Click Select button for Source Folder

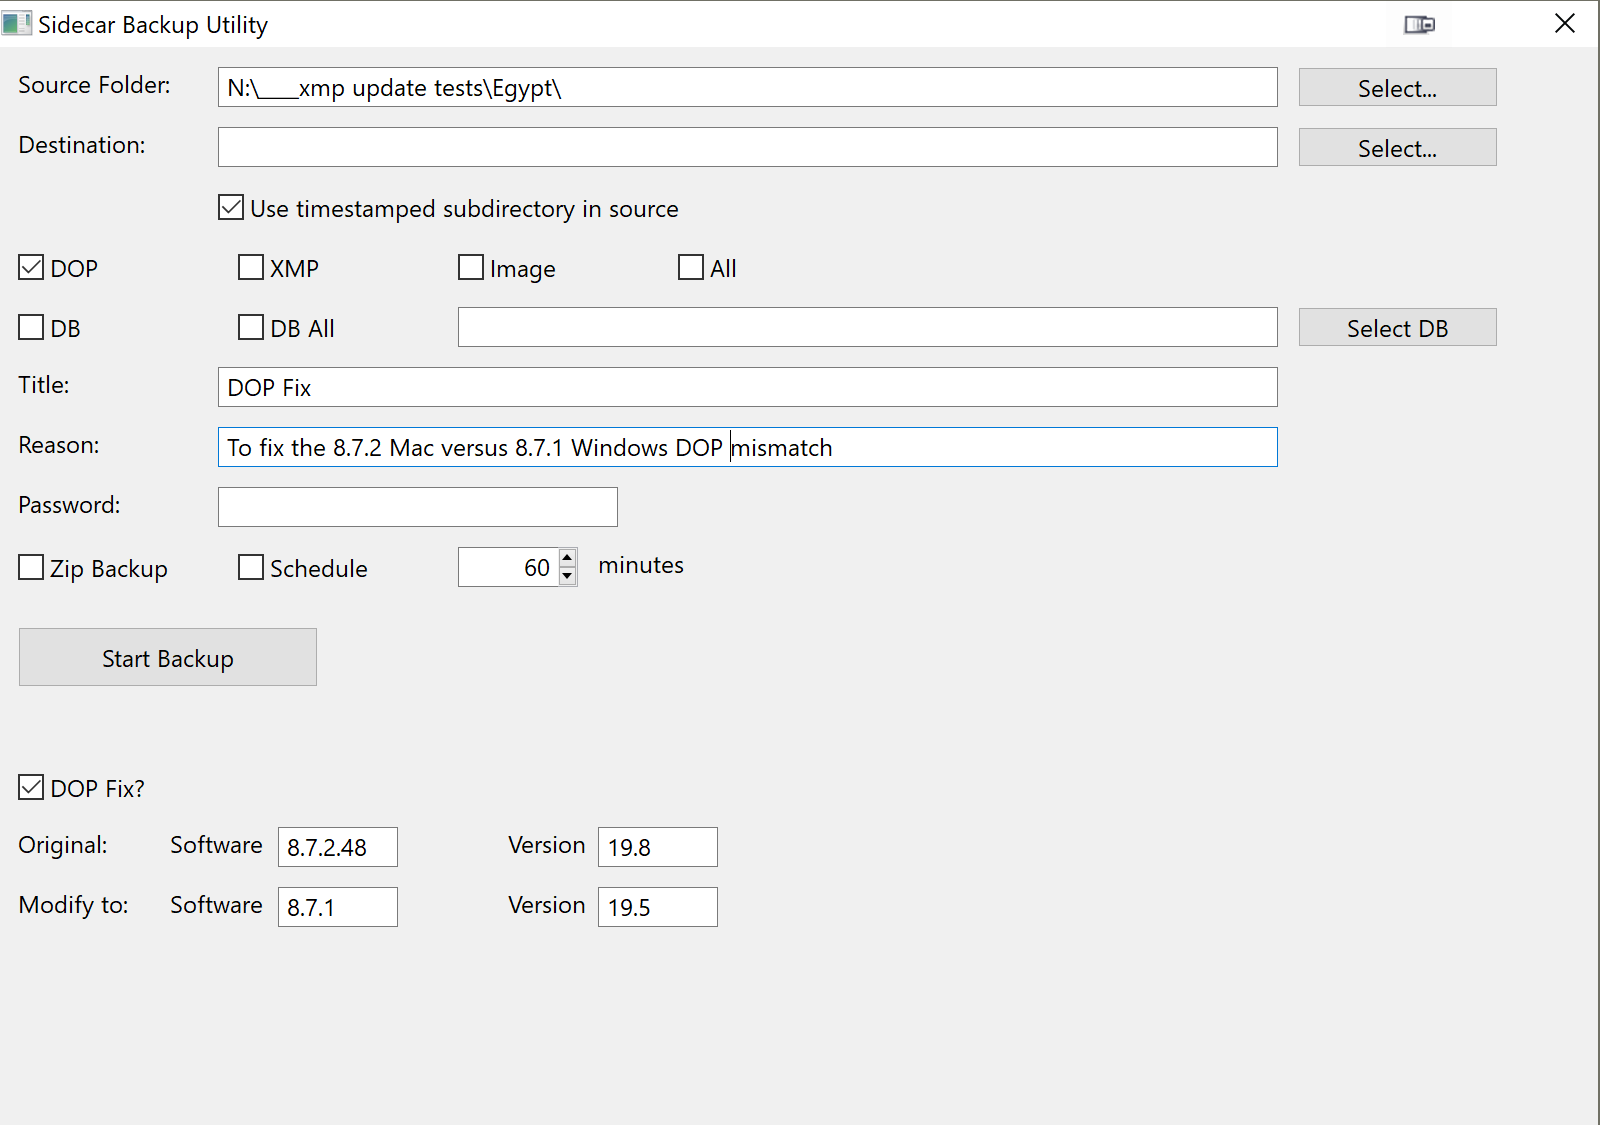(1396, 88)
